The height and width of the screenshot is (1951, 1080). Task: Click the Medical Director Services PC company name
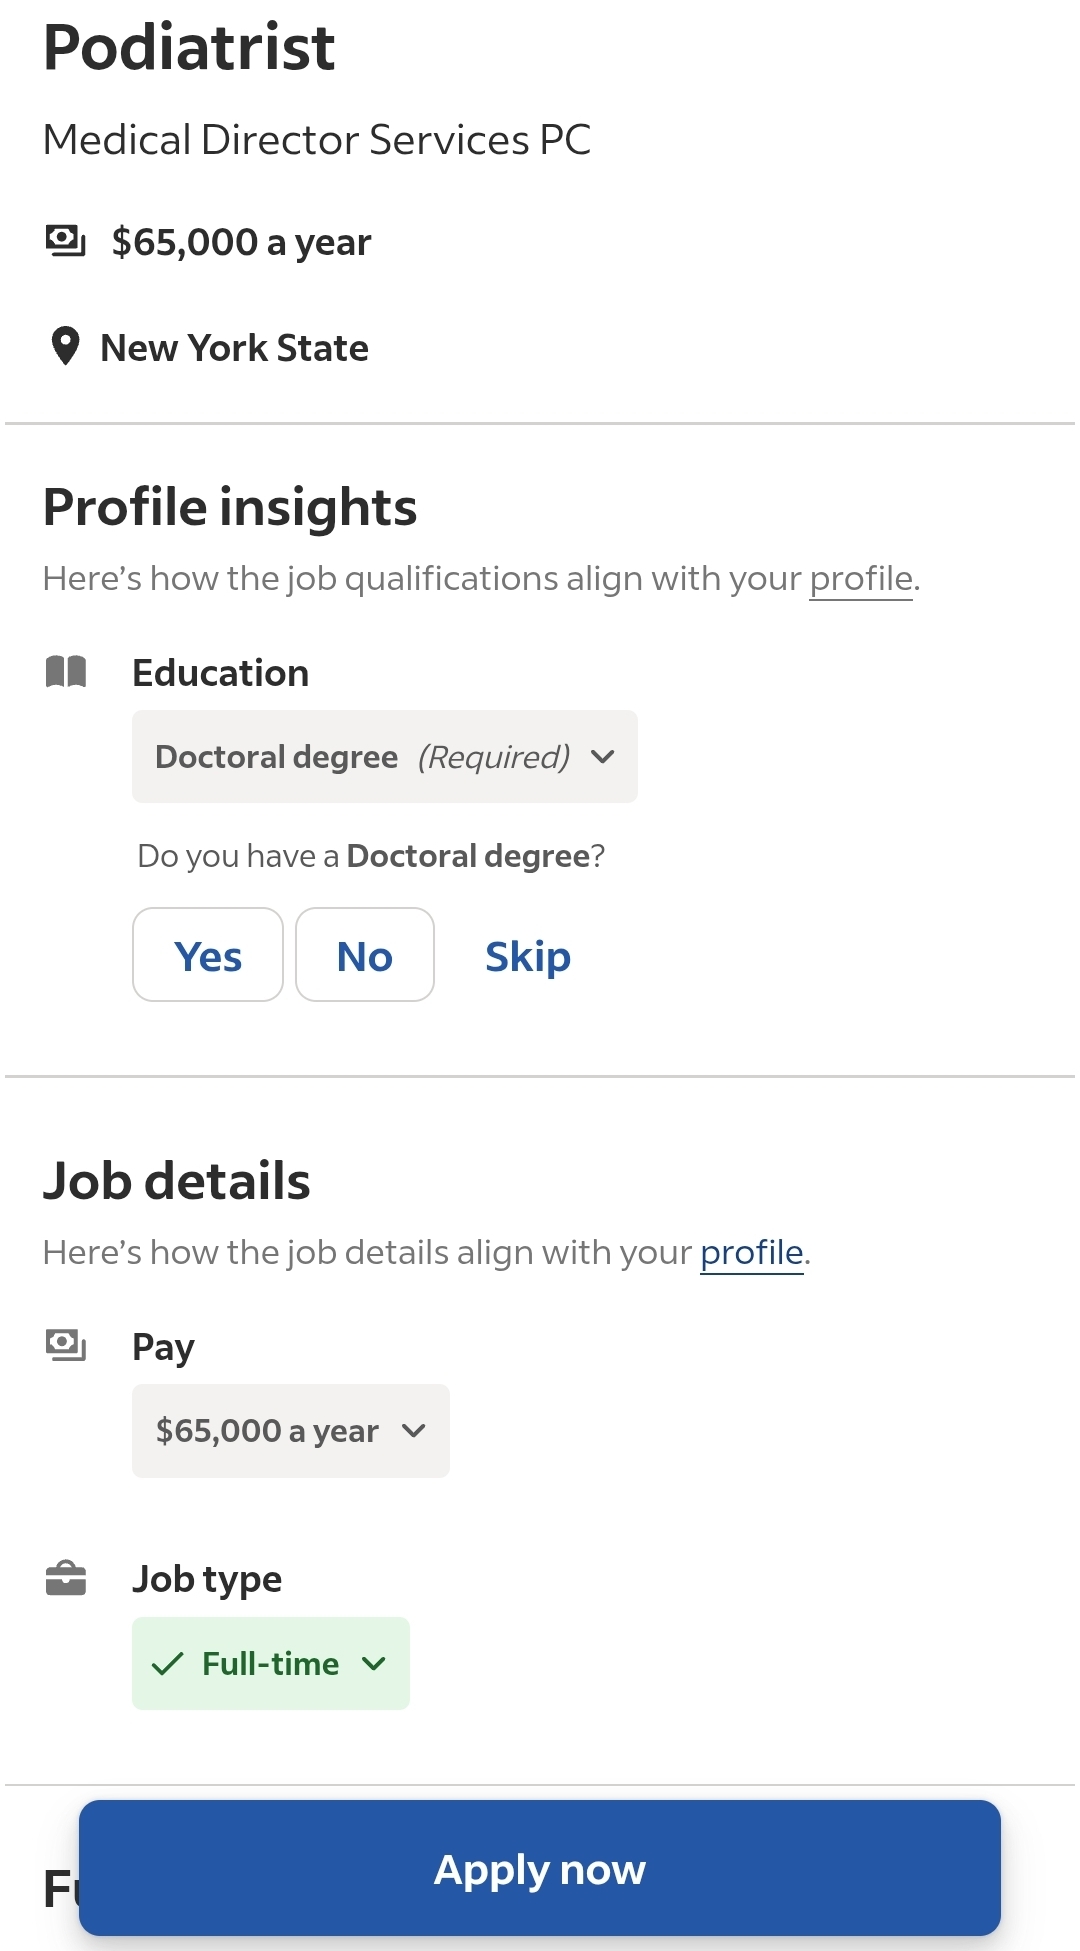point(317,140)
